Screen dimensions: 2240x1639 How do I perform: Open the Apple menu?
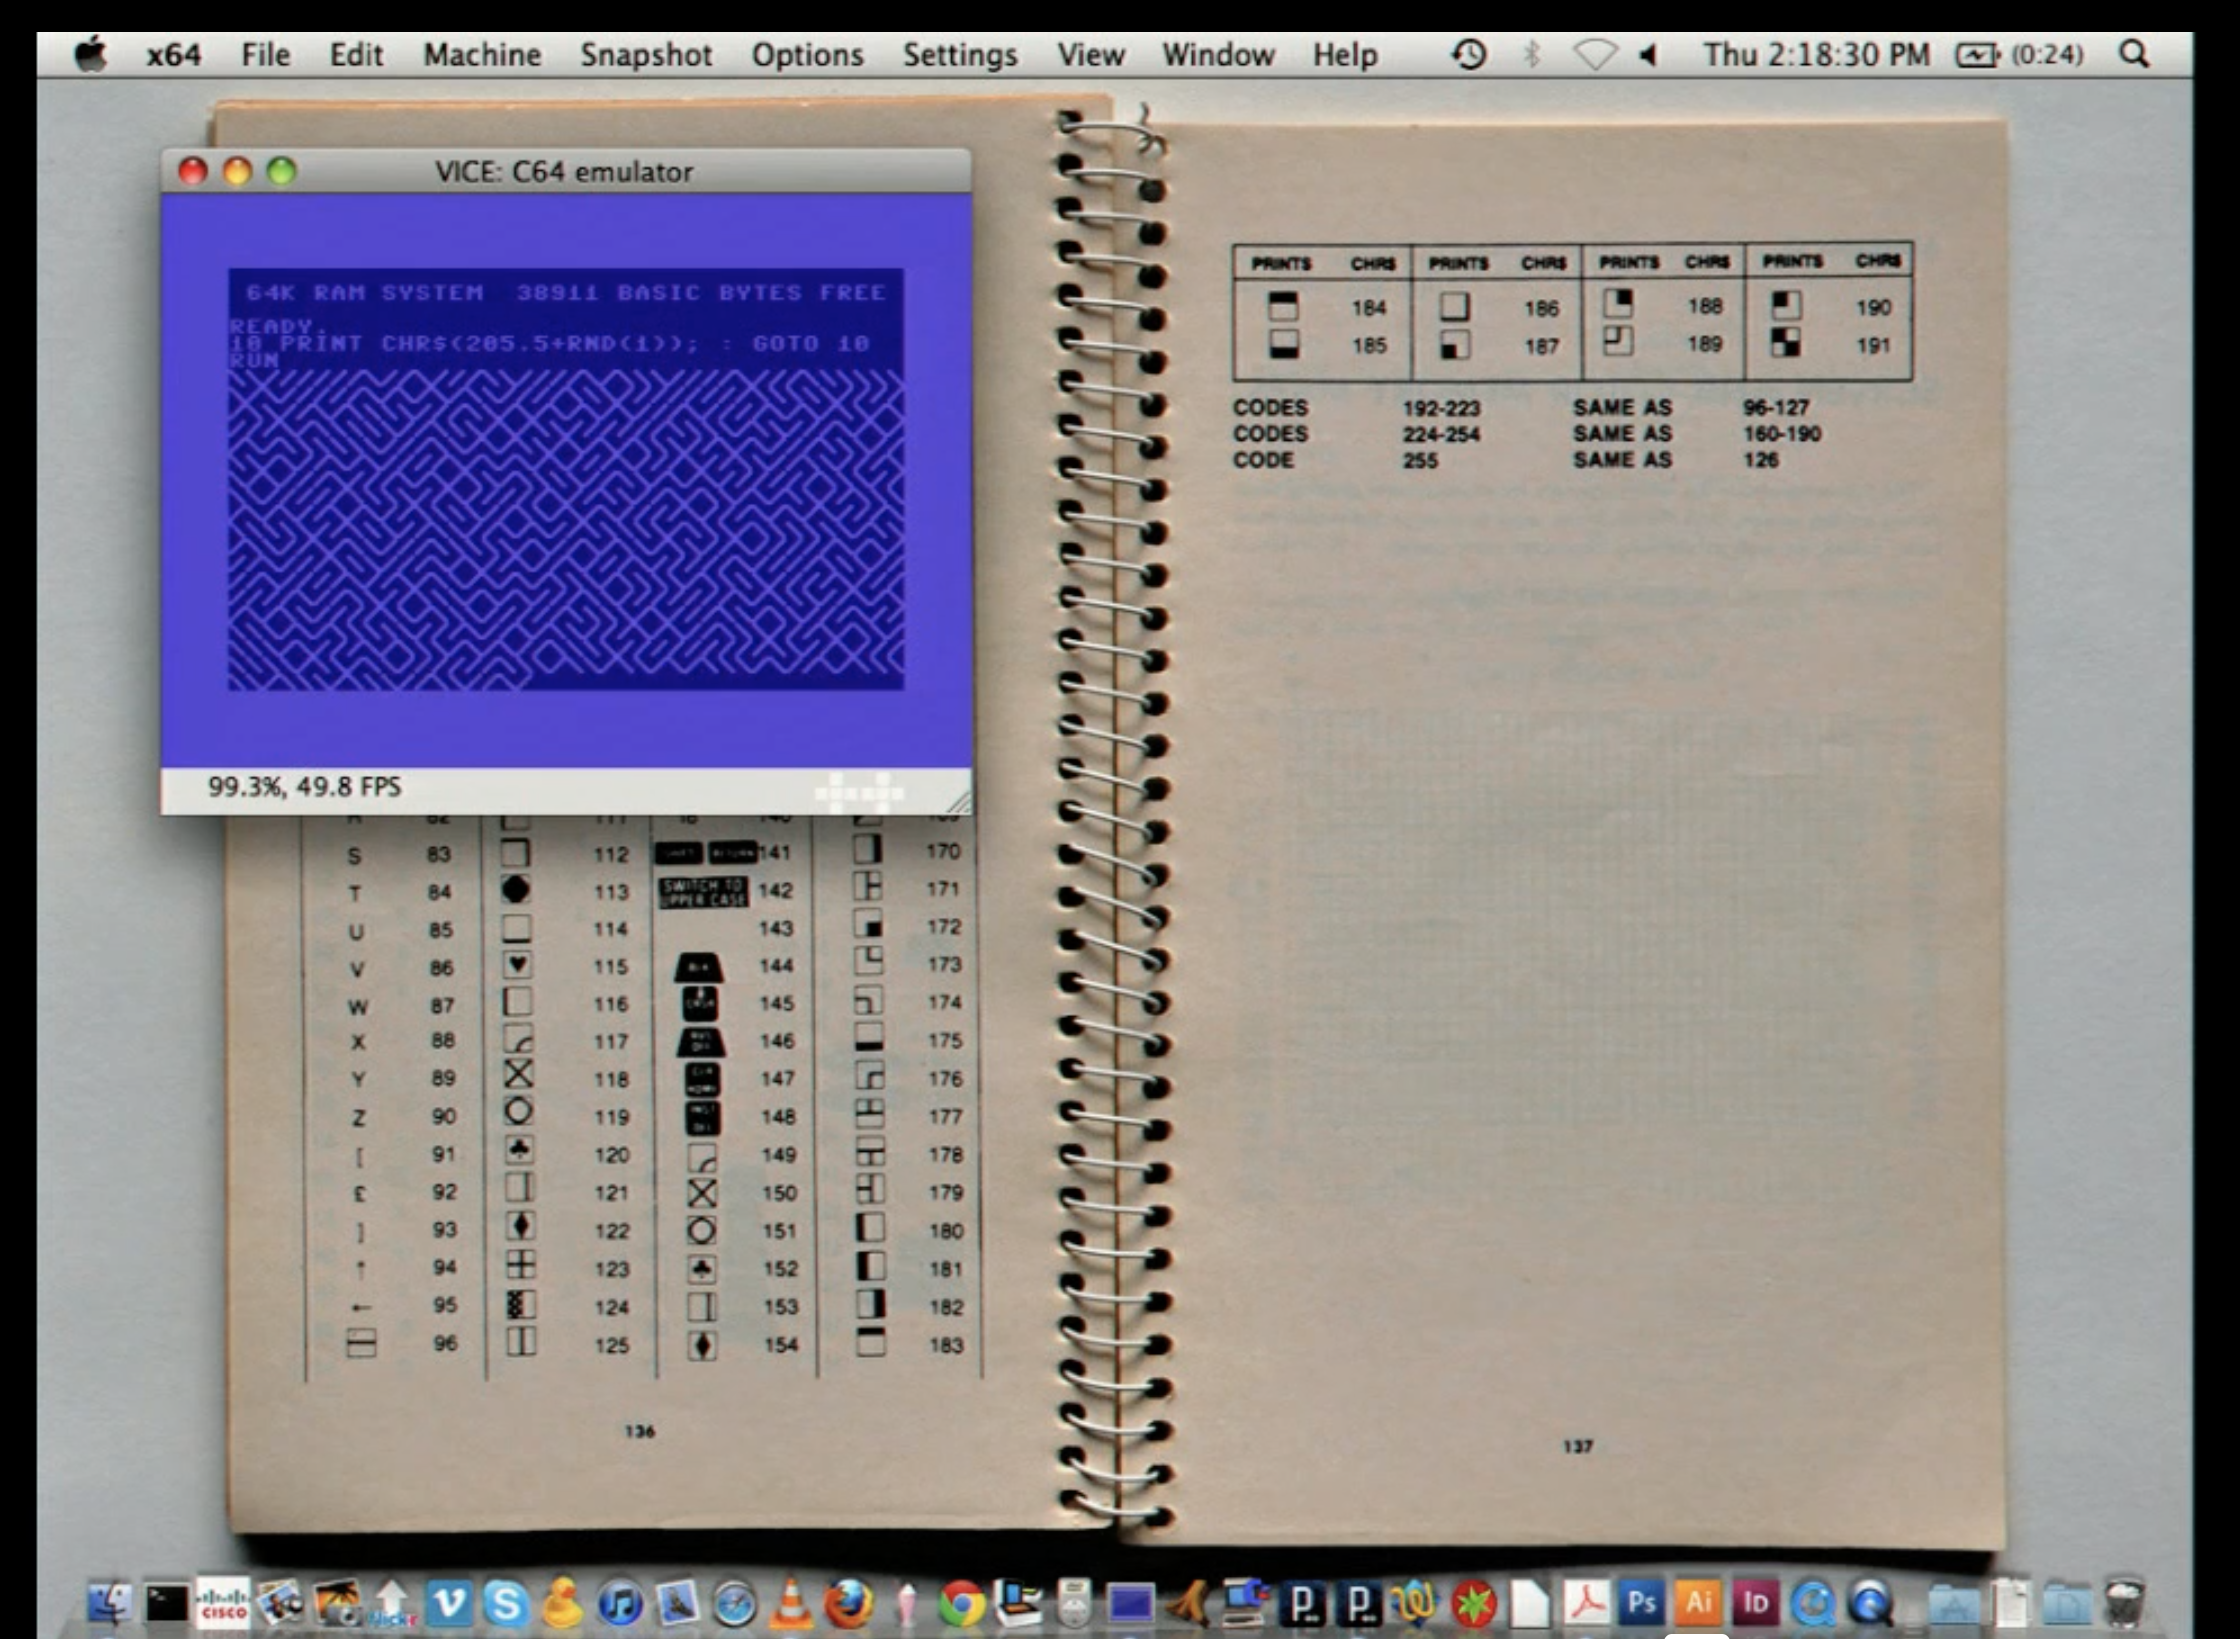91,54
